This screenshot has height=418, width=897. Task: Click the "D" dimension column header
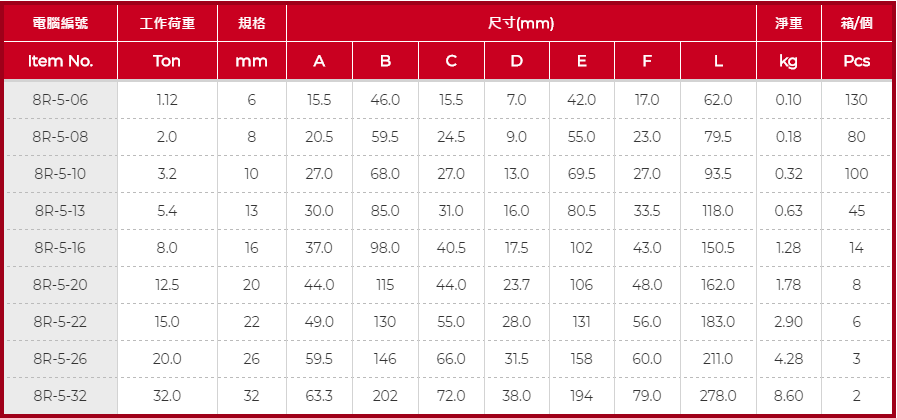point(516,61)
